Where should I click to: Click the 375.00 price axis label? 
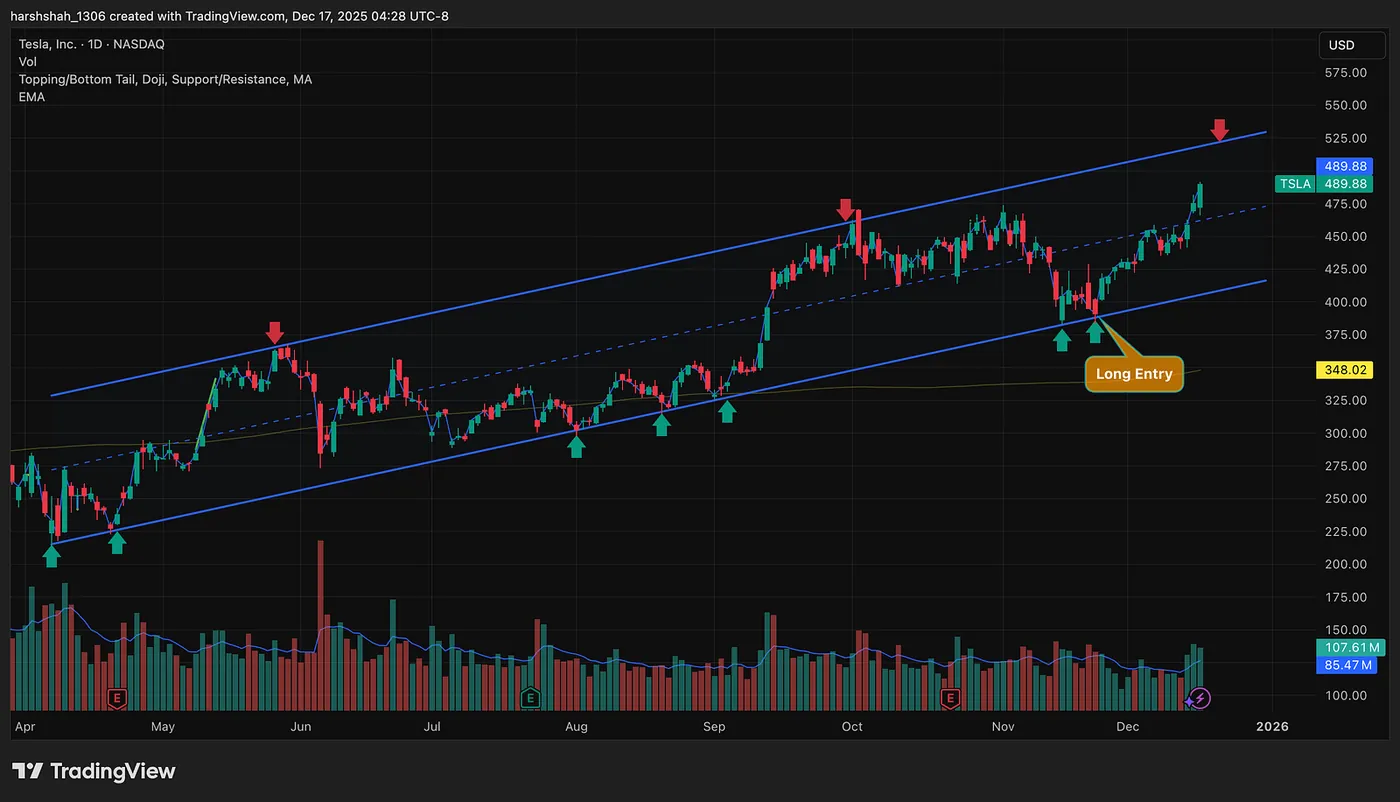(x=1345, y=335)
